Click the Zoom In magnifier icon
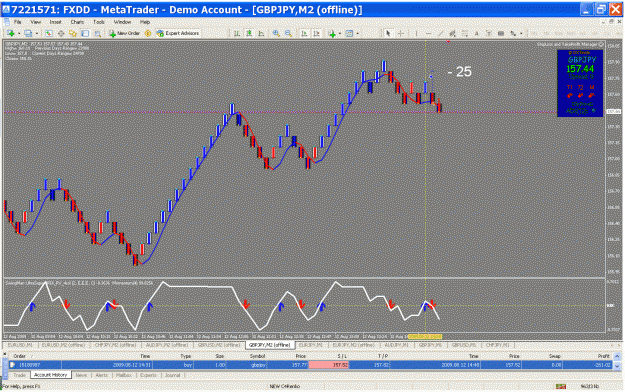 tap(276, 33)
